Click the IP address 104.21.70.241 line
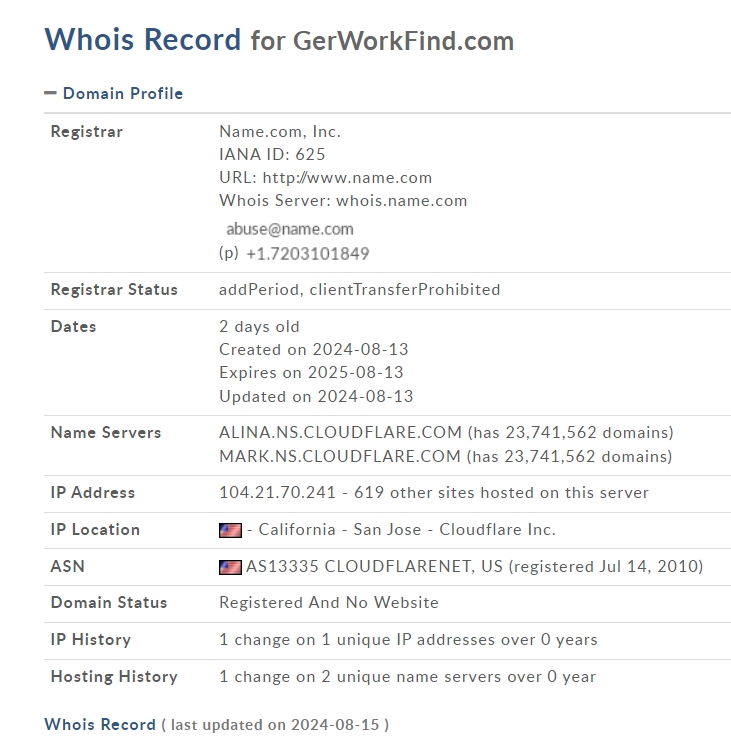The image size is (731, 739). tap(434, 493)
